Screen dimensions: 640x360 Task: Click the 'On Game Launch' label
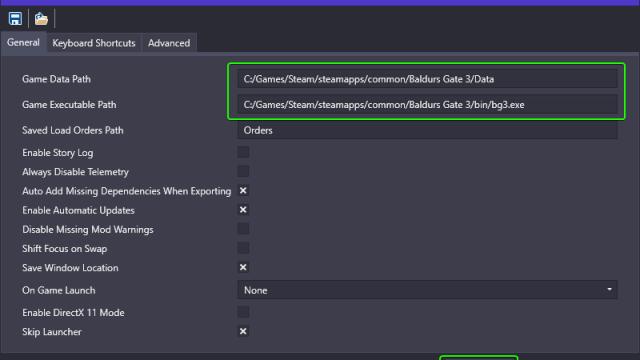(x=59, y=290)
